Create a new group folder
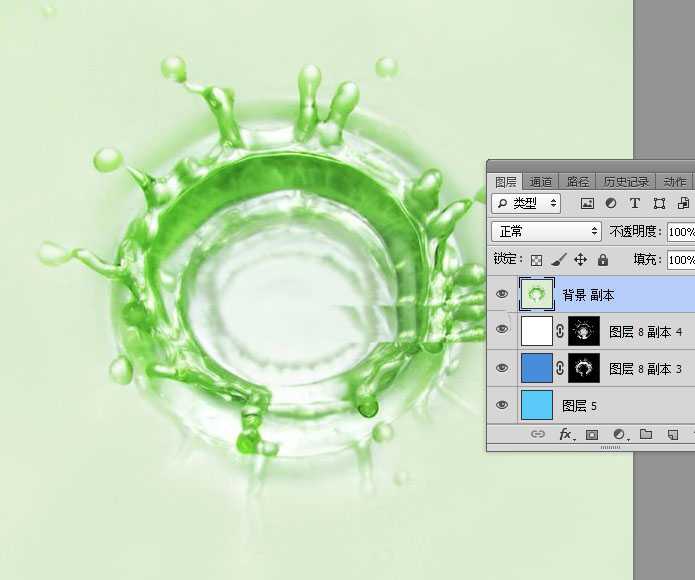 coord(646,435)
